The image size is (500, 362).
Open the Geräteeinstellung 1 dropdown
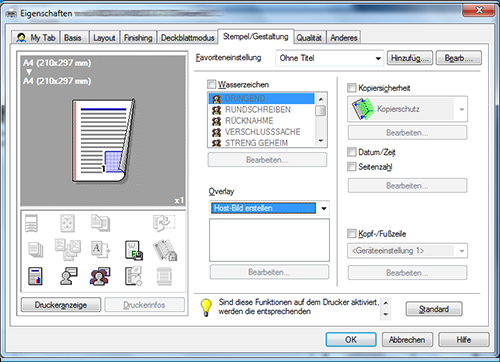tap(407, 251)
